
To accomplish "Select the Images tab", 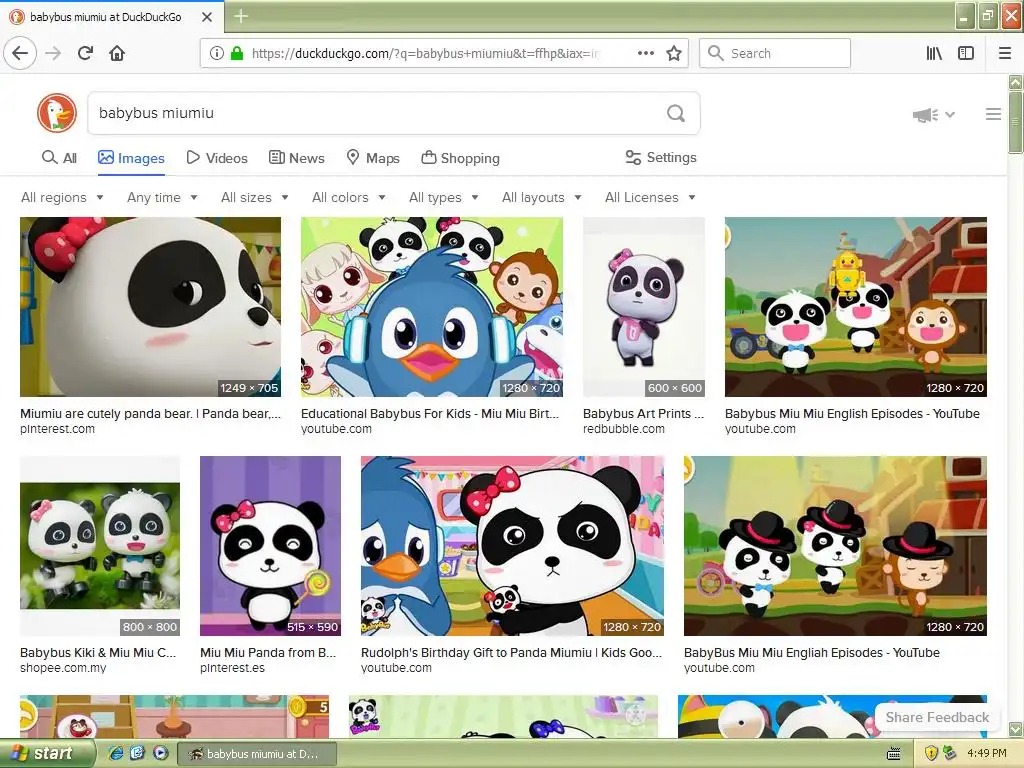I will (131, 158).
